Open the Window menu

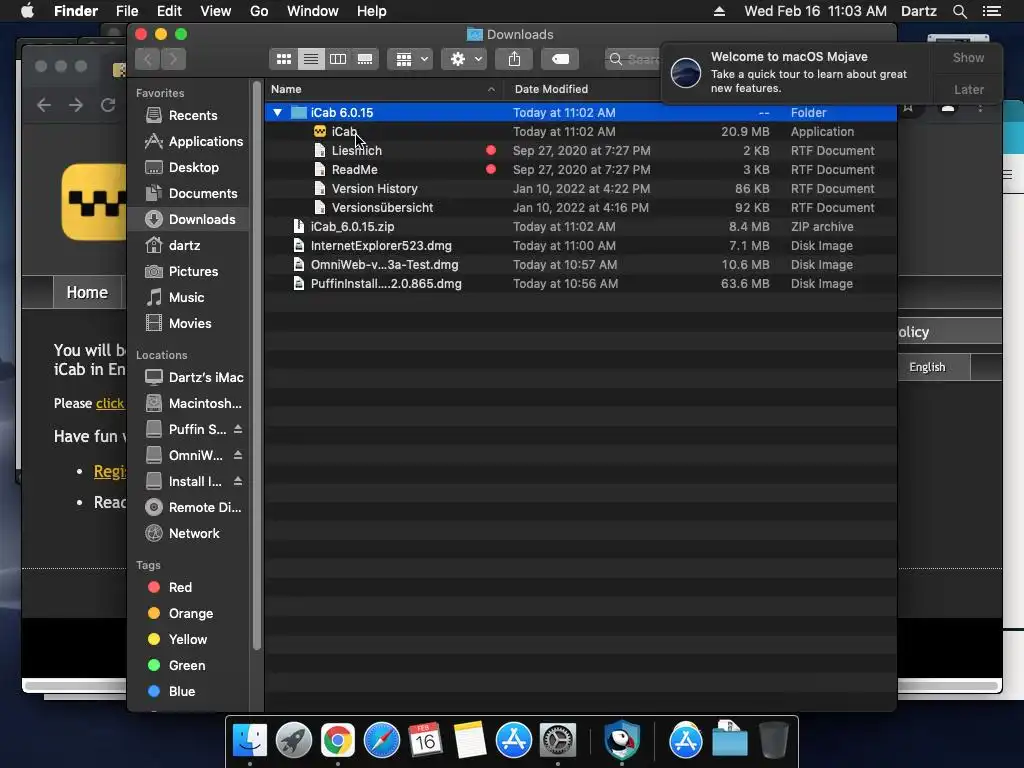pyautogui.click(x=312, y=11)
